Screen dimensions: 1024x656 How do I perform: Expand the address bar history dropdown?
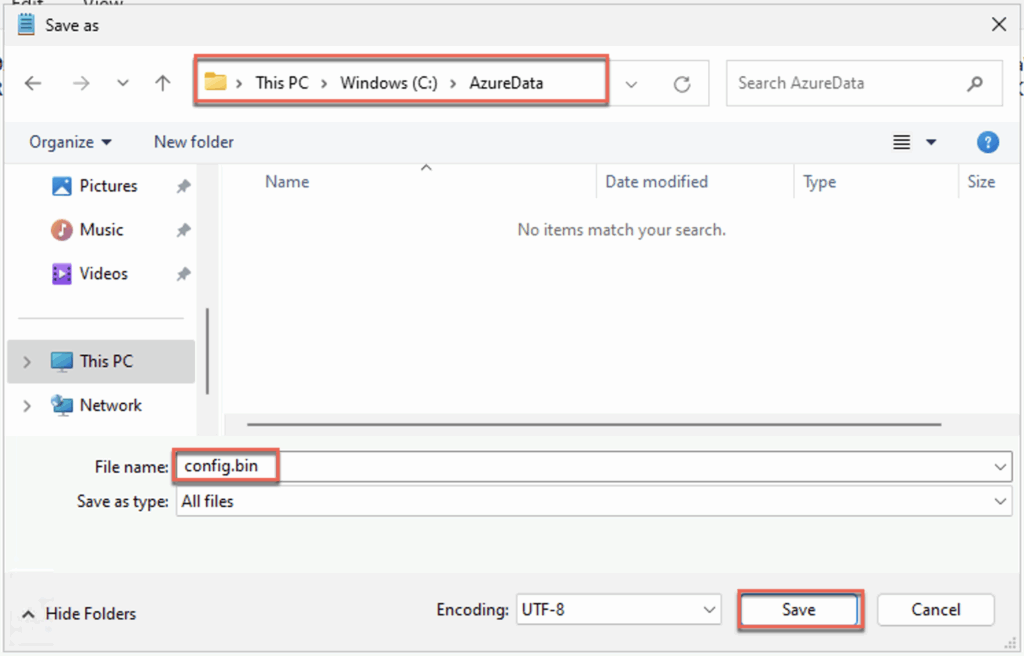pos(631,84)
